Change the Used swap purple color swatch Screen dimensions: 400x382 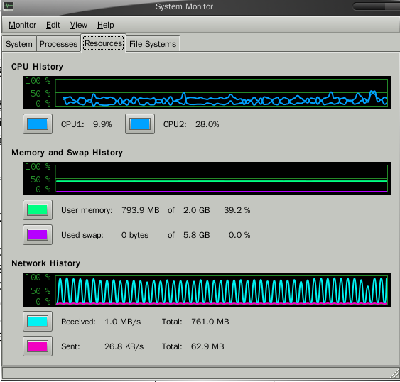[38, 235]
